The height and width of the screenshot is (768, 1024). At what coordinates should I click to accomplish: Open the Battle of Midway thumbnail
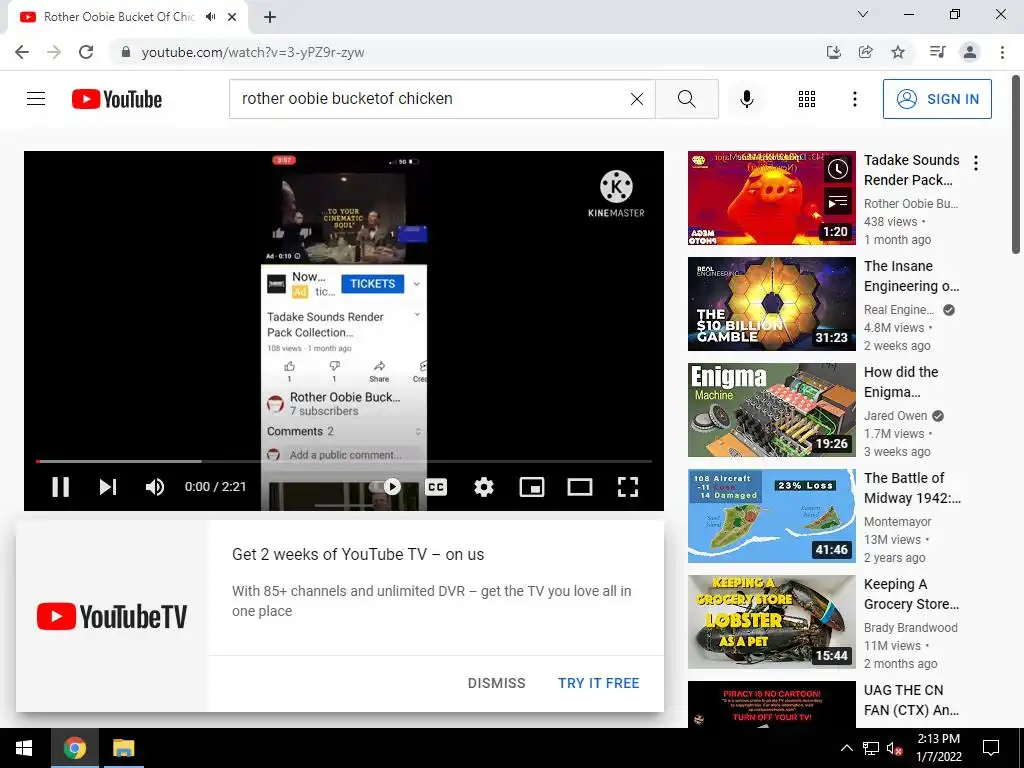point(772,516)
